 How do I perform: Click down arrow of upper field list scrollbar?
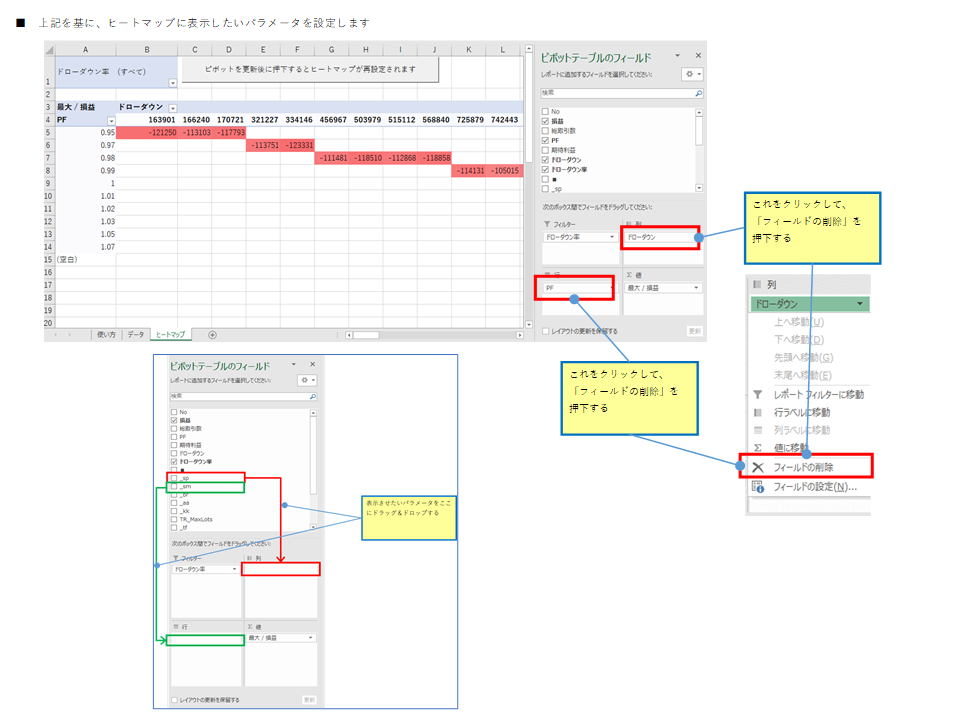[x=699, y=188]
